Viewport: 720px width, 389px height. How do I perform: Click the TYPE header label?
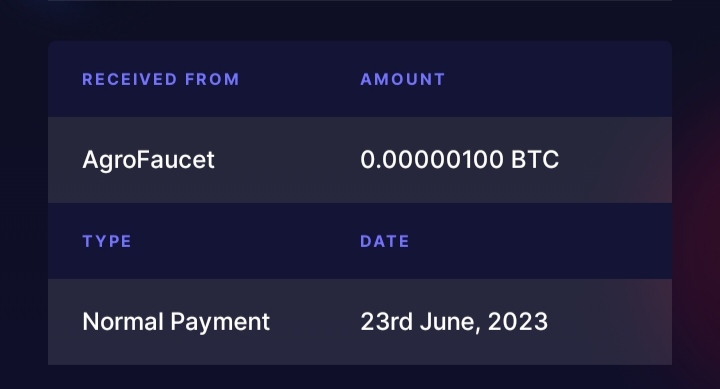[107, 242]
